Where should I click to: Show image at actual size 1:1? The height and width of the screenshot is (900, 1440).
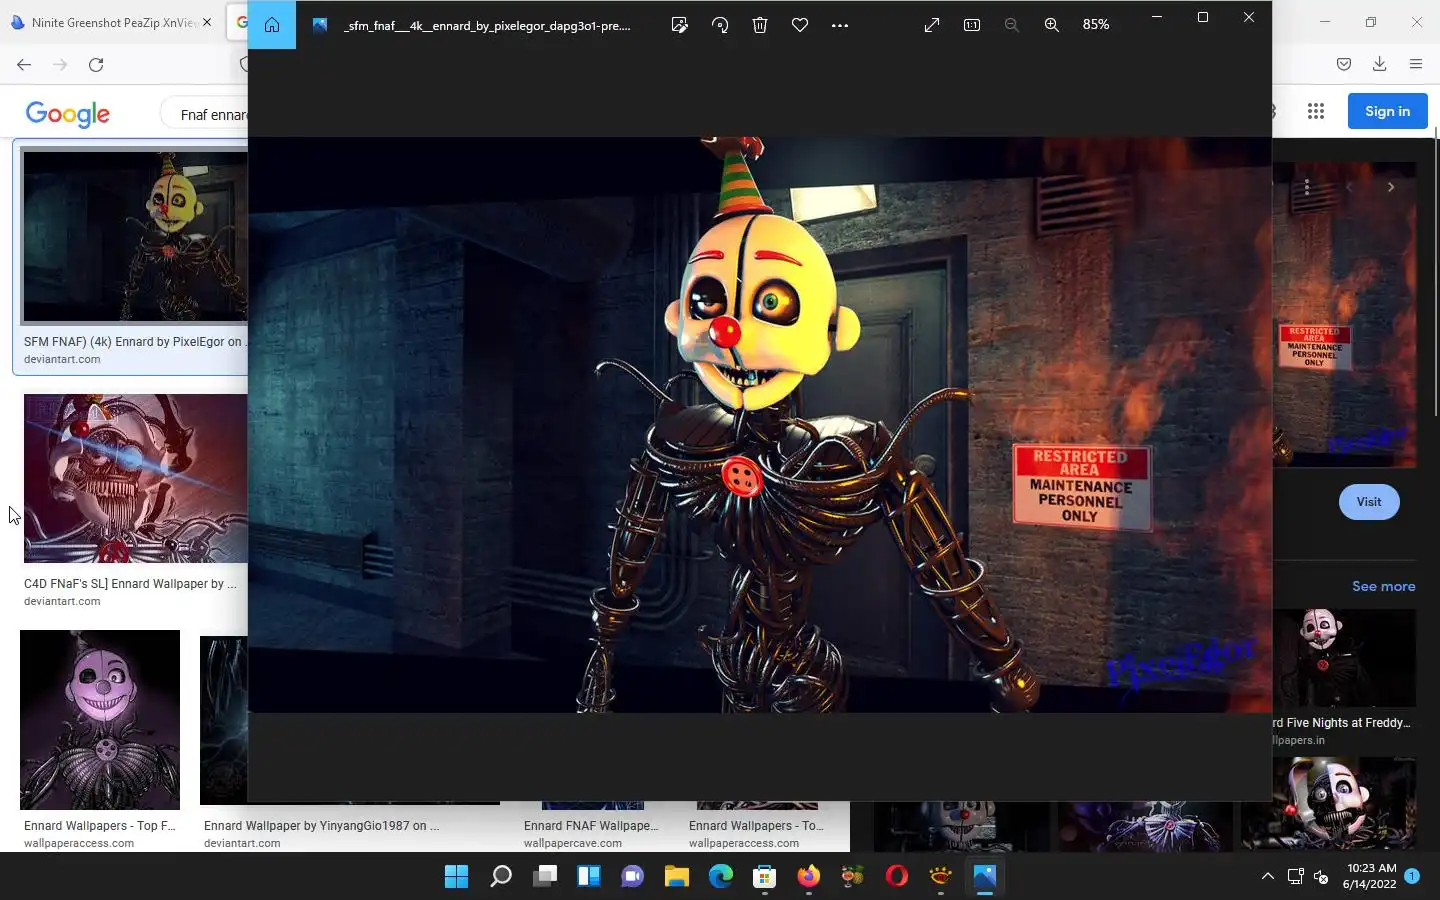click(x=972, y=25)
